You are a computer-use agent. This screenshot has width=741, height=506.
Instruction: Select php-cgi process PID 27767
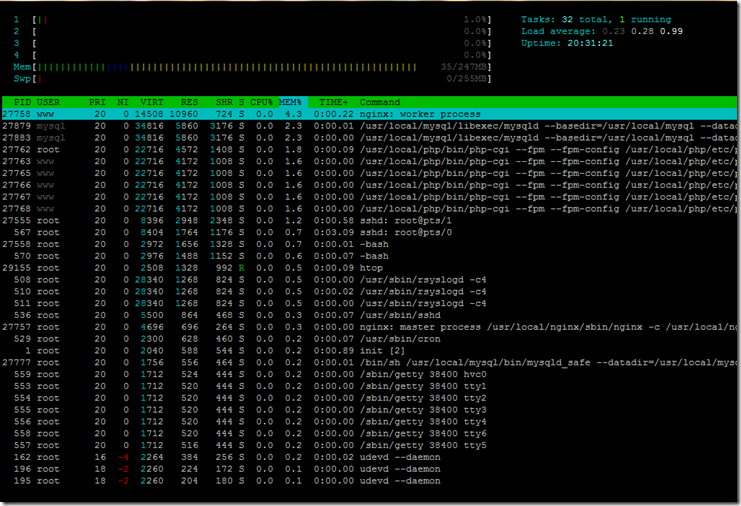(x=369, y=197)
